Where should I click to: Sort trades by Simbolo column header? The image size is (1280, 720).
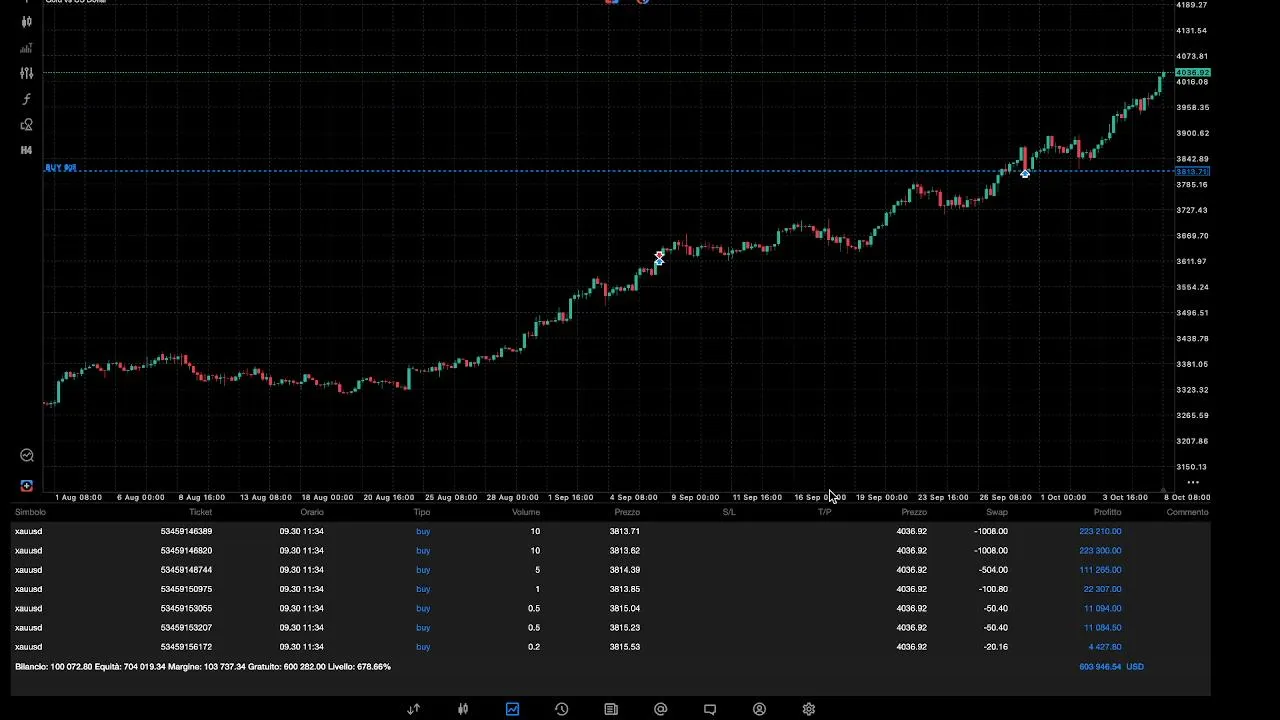coord(30,512)
